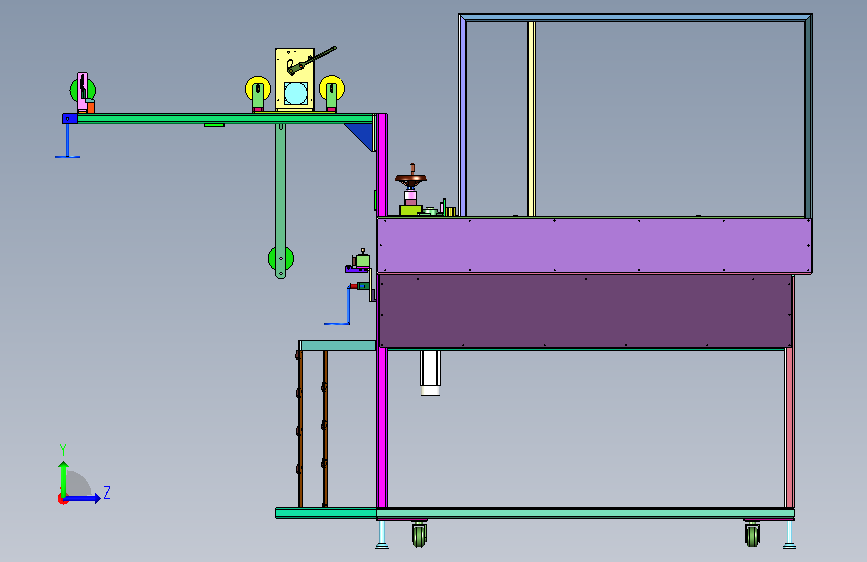Select the cream control box on shelf
This screenshot has height=562, width=867.
click(x=295, y=79)
